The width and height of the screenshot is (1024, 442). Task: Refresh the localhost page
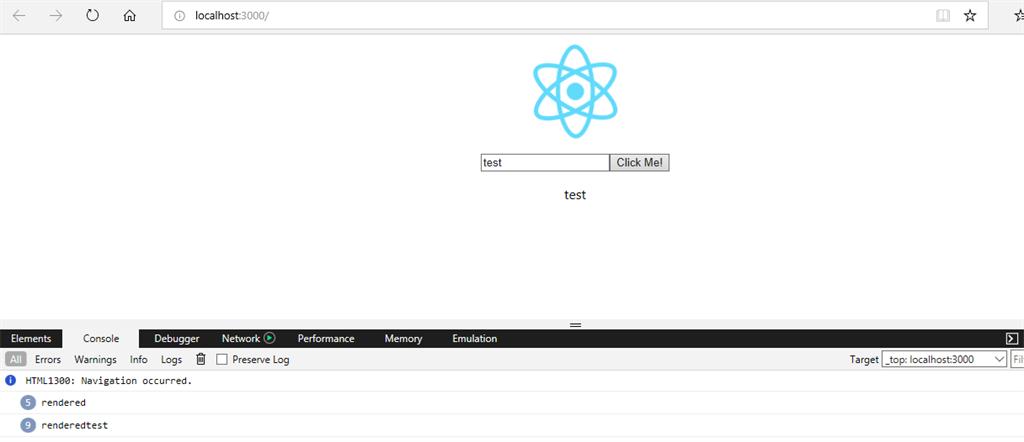pyautogui.click(x=93, y=16)
